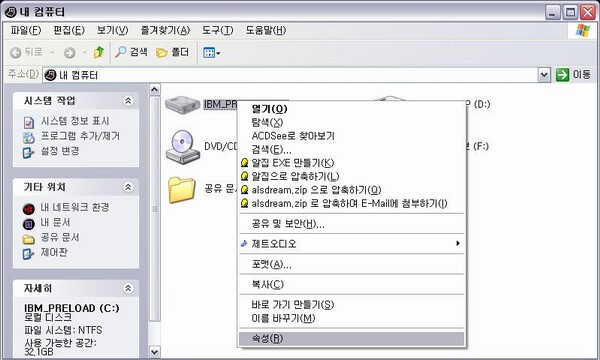Viewport: 600px width, 360px height.
Task: Choose 알집으로 압축하기(L)
Action: click(351, 176)
